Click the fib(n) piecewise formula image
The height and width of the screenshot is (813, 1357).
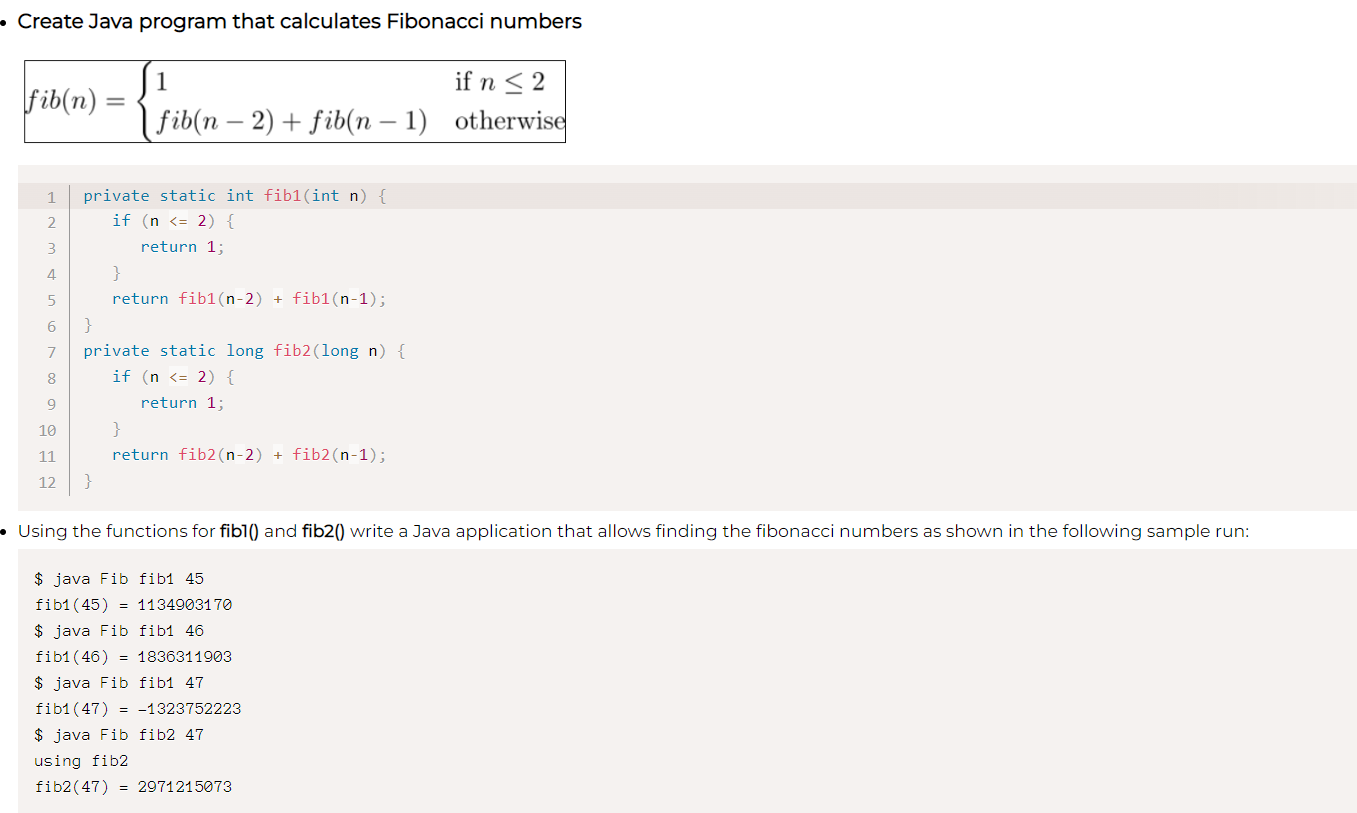click(x=294, y=101)
